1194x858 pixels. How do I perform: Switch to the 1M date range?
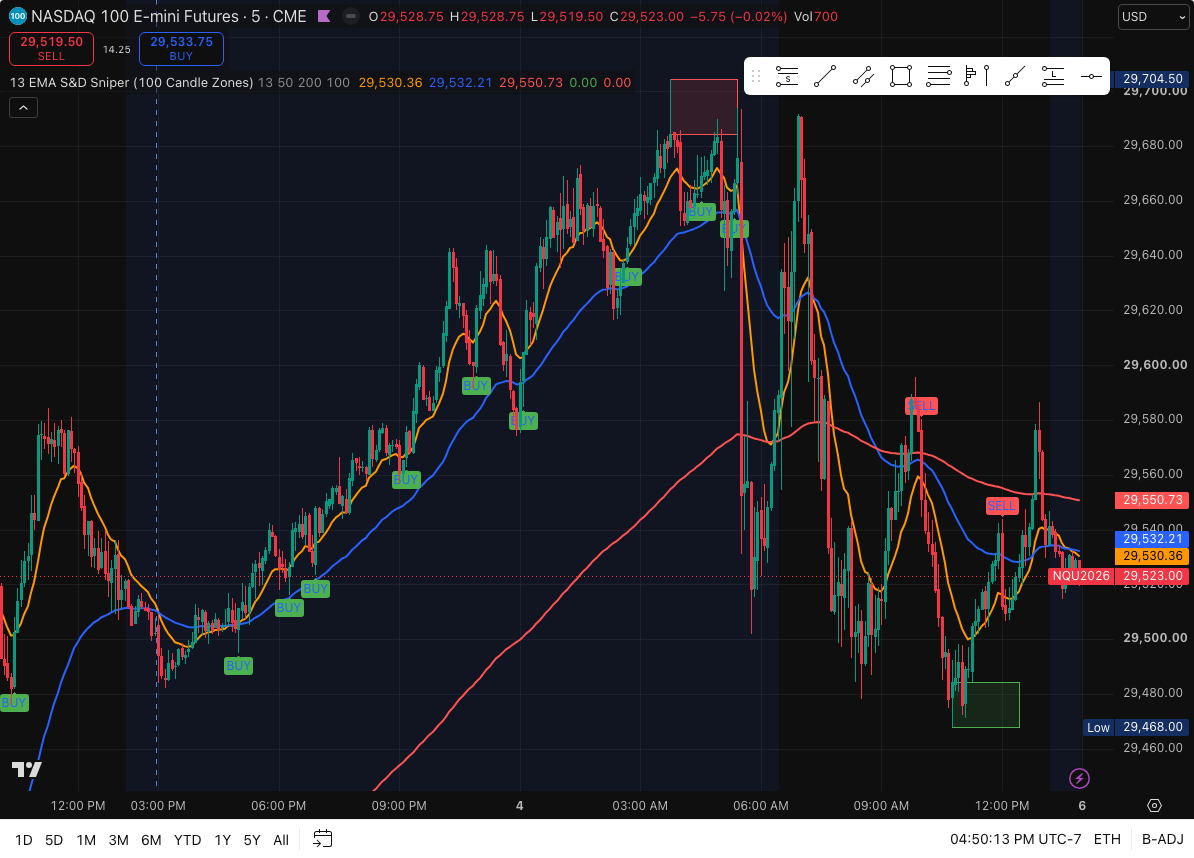click(86, 840)
